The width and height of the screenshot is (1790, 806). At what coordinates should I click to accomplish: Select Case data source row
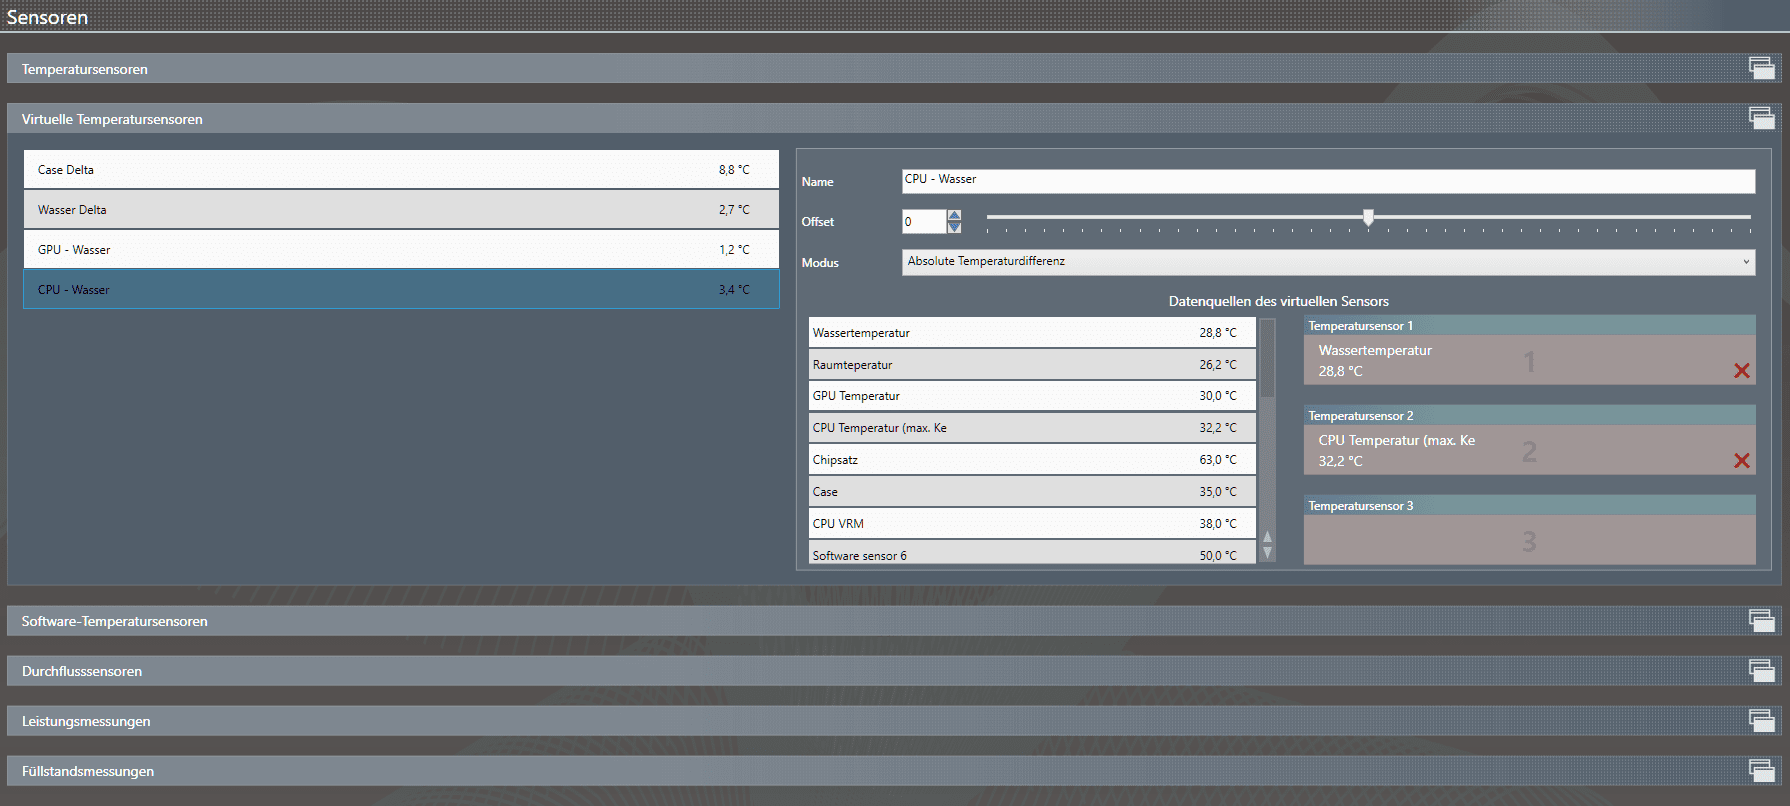[x=1032, y=492]
